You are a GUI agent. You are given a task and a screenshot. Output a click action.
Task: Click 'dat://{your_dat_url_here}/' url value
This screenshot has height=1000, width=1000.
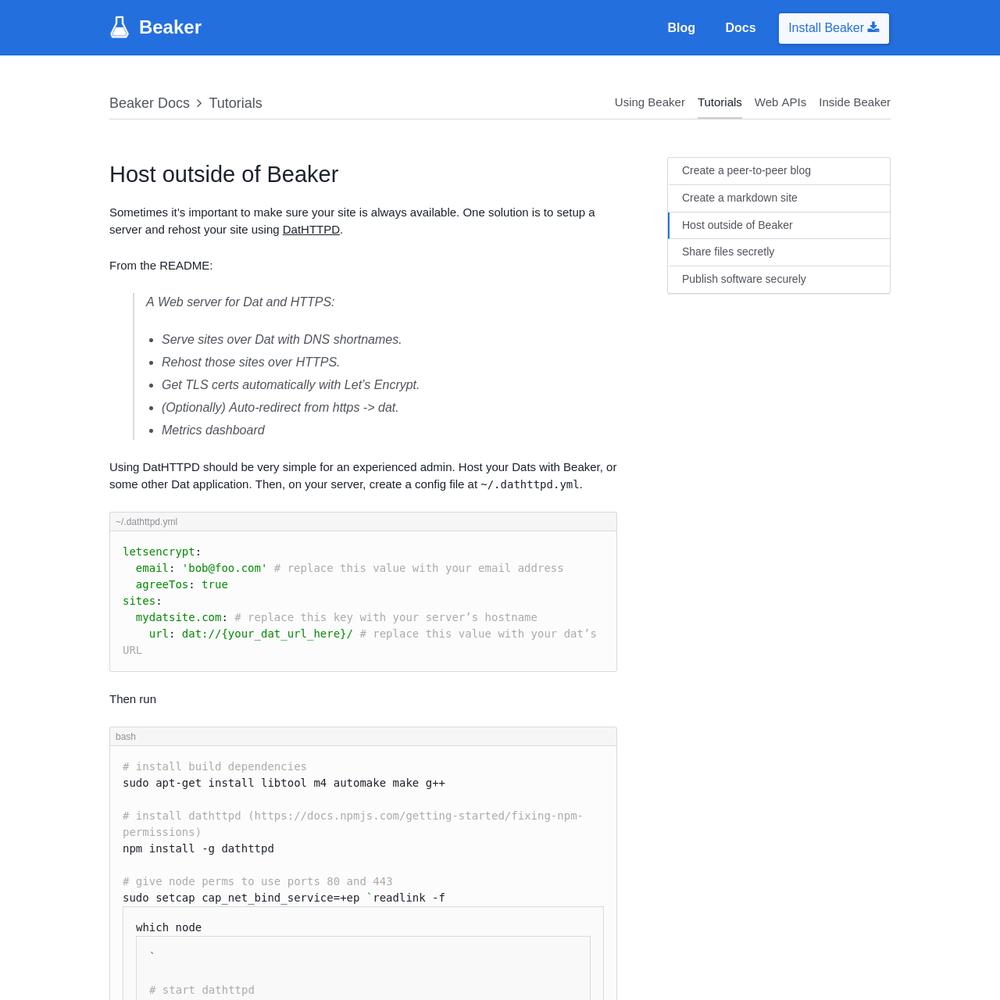[267, 634]
